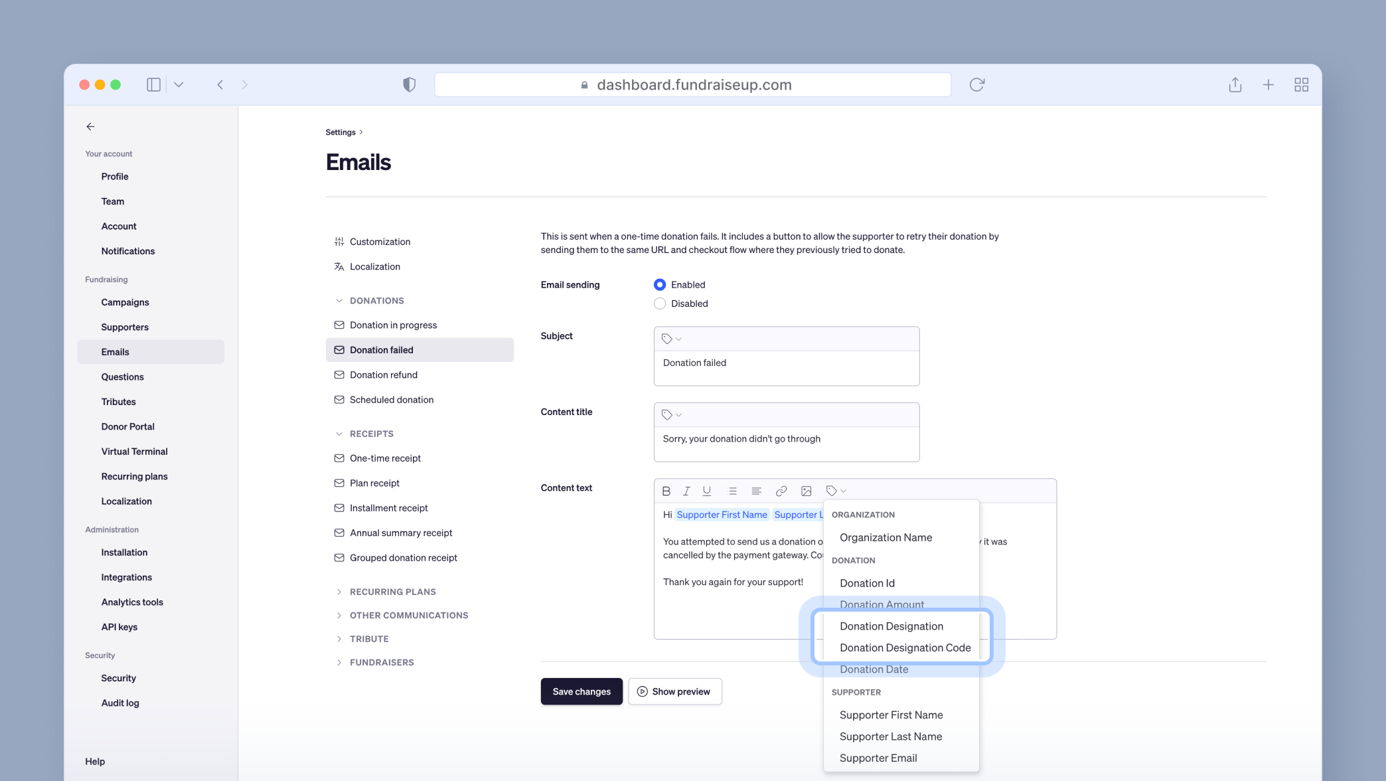The height and width of the screenshot is (781, 1386).
Task: Toggle bold formatting in Content text toolbar
Action: tap(666, 491)
